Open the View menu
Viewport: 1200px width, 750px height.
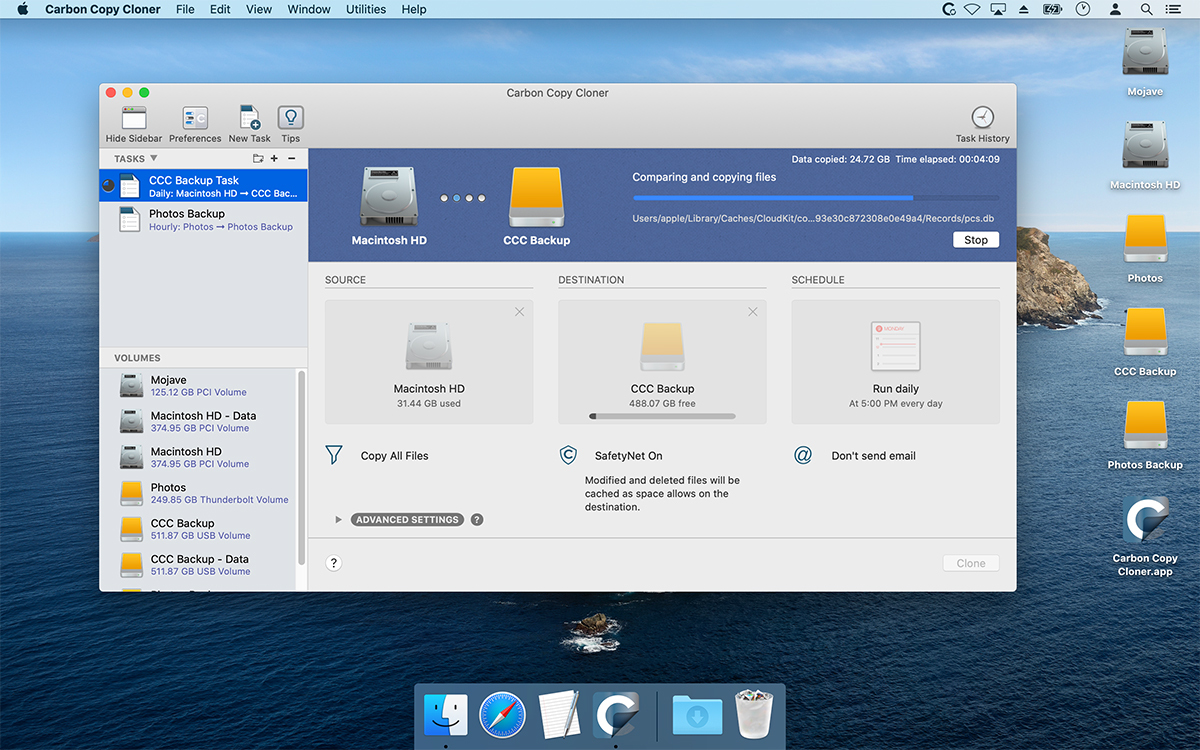point(259,9)
